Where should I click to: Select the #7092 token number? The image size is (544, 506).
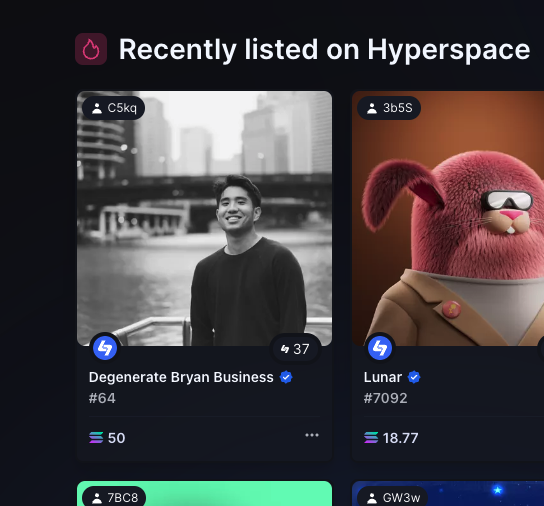pos(385,398)
